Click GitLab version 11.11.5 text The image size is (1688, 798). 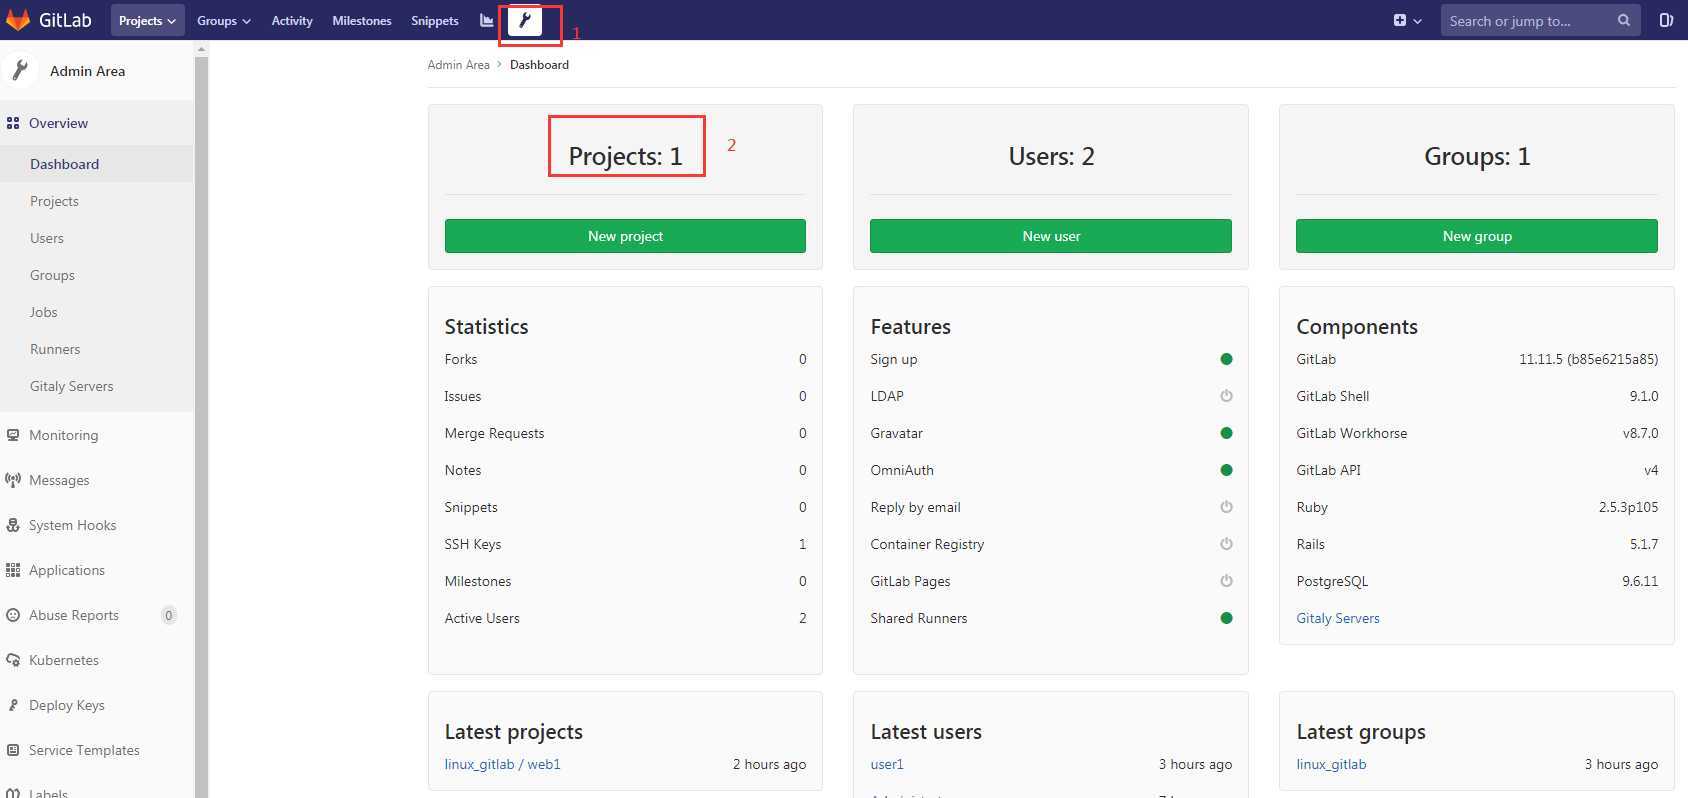1588,359
